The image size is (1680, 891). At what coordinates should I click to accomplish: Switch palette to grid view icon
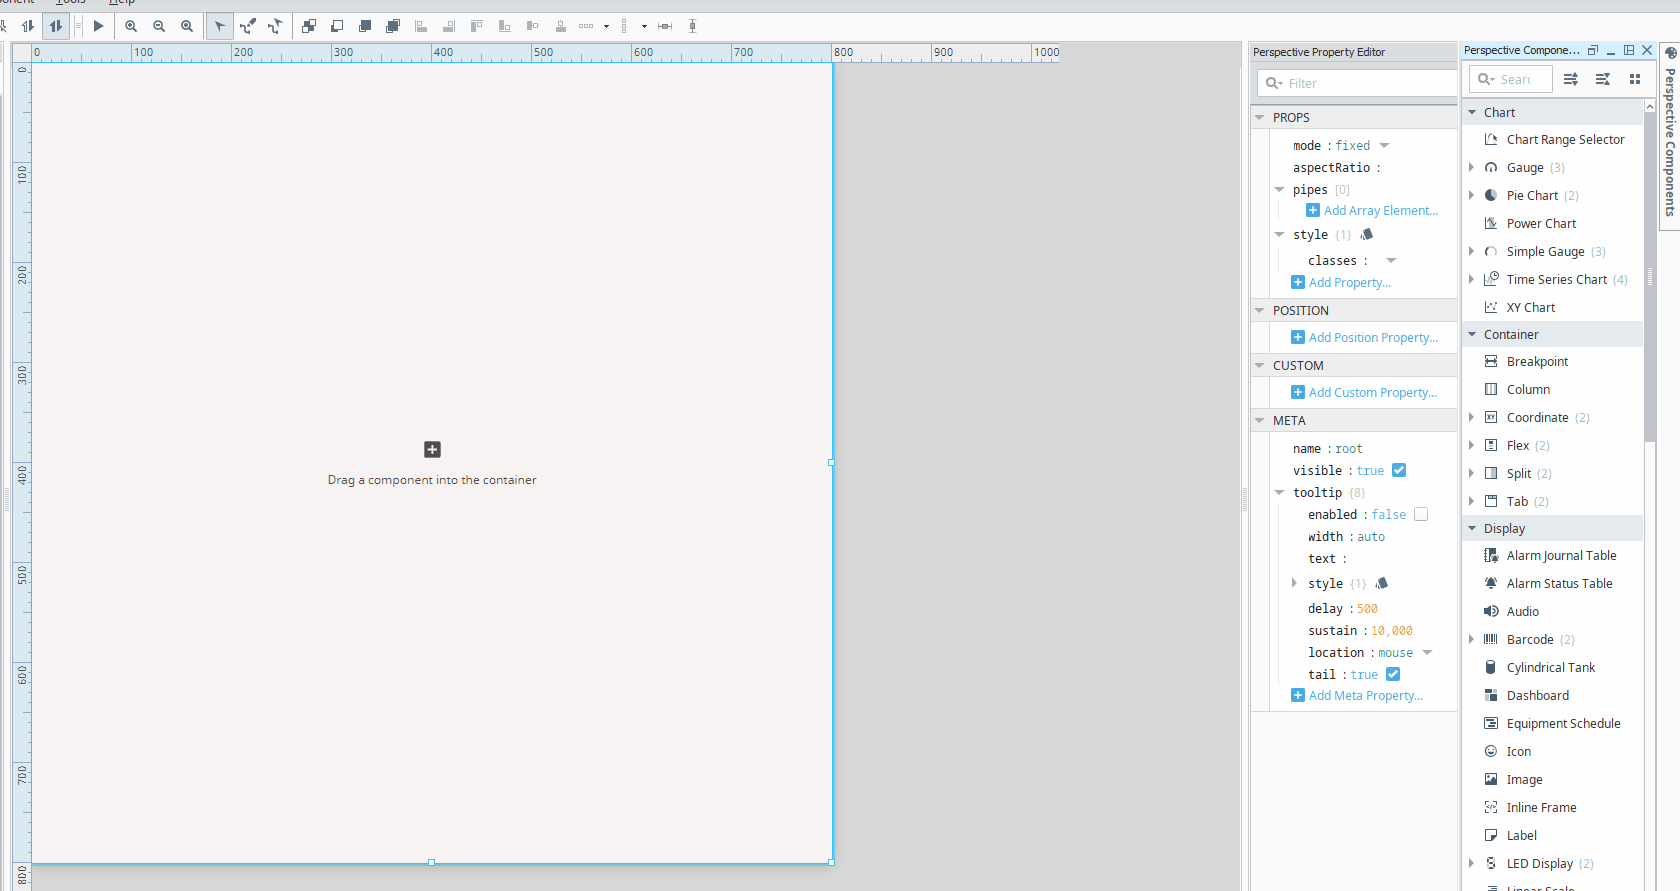(x=1635, y=79)
